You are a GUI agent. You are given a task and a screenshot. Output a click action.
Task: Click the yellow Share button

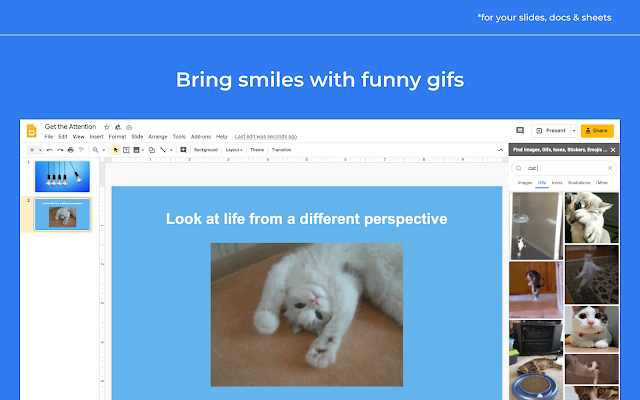(x=597, y=131)
